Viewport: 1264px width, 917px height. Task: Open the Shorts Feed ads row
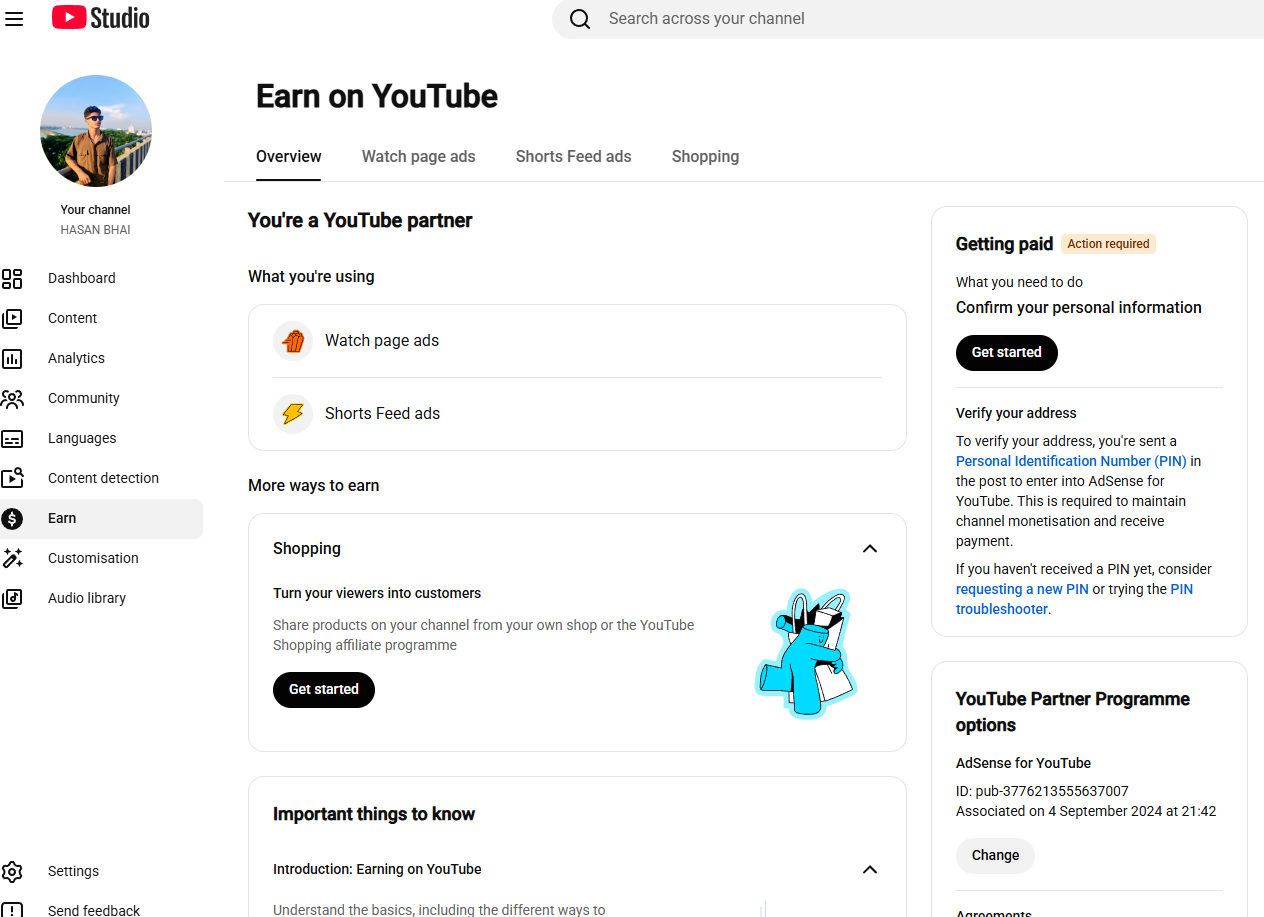578,414
